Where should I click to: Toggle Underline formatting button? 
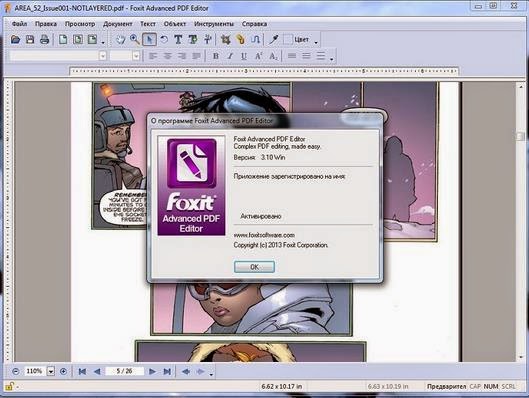[244, 56]
